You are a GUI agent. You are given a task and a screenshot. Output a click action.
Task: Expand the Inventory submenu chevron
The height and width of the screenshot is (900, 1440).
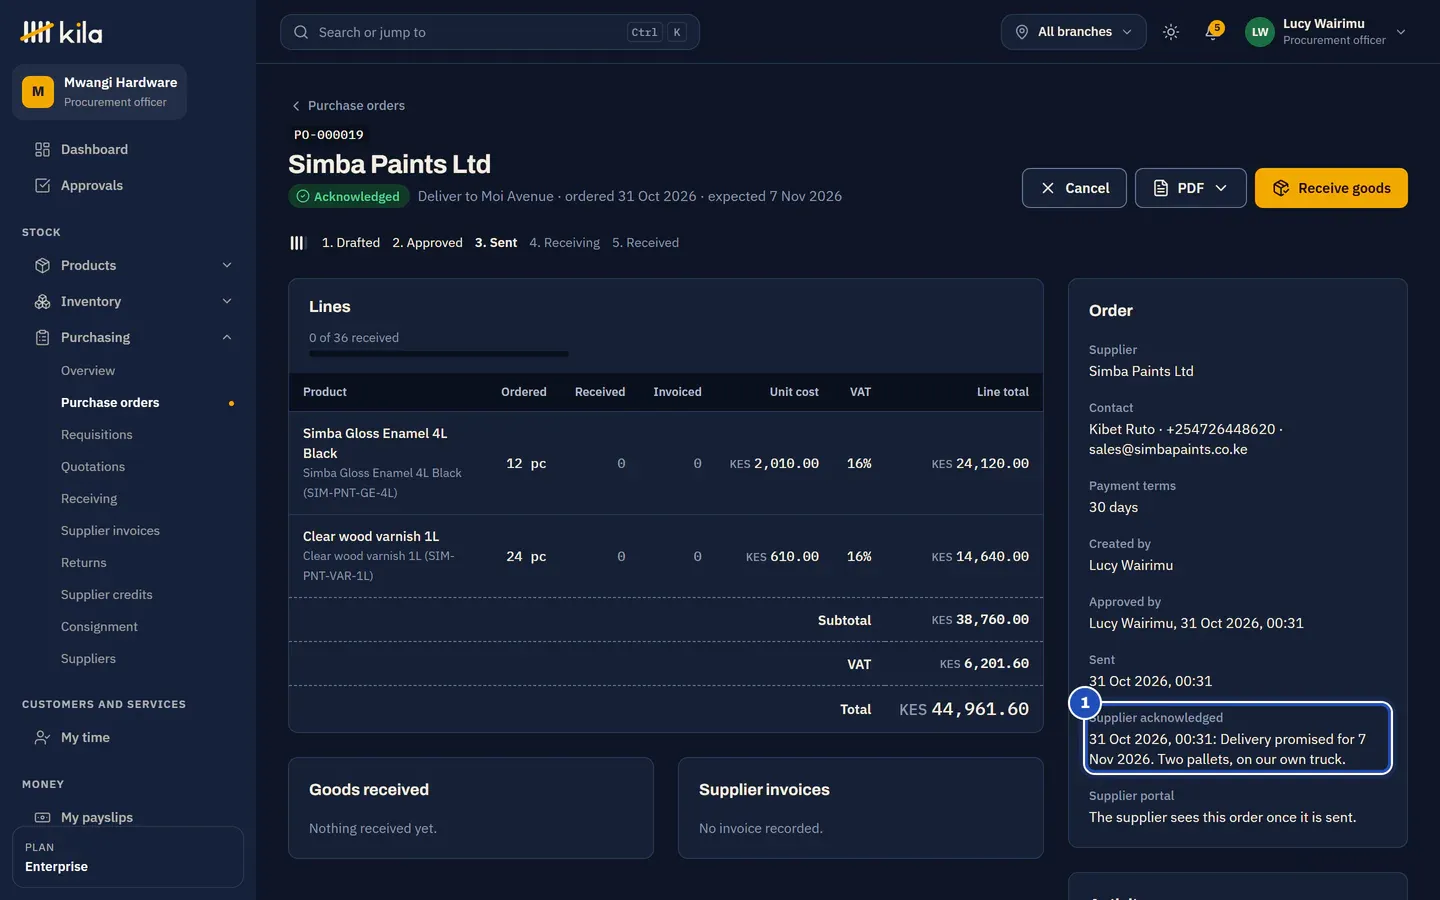pyautogui.click(x=227, y=302)
